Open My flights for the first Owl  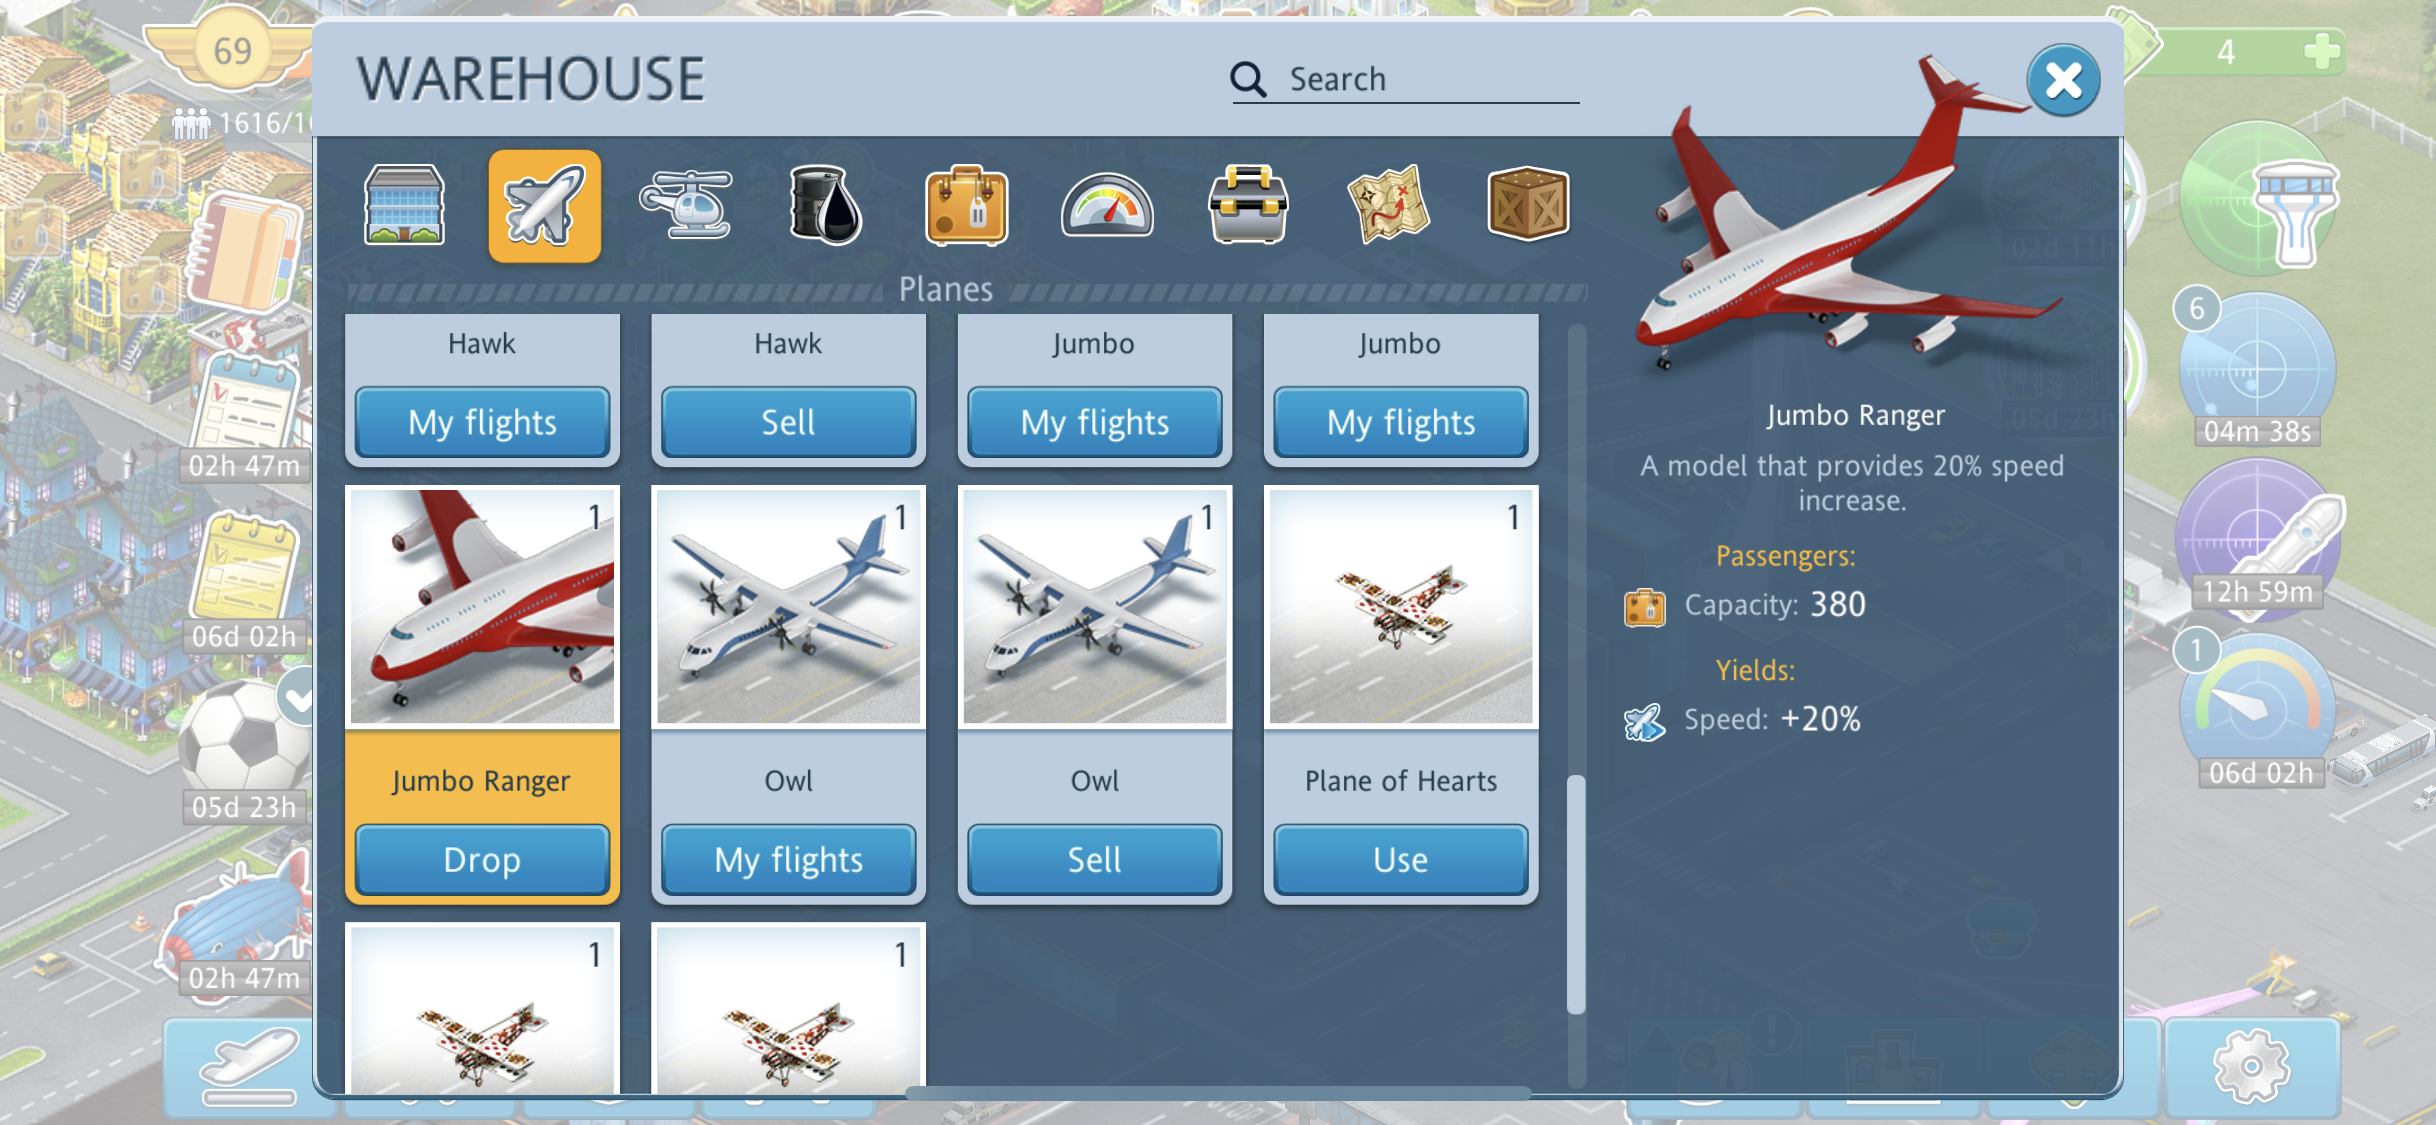pyautogui.click(x=788, y=859)
